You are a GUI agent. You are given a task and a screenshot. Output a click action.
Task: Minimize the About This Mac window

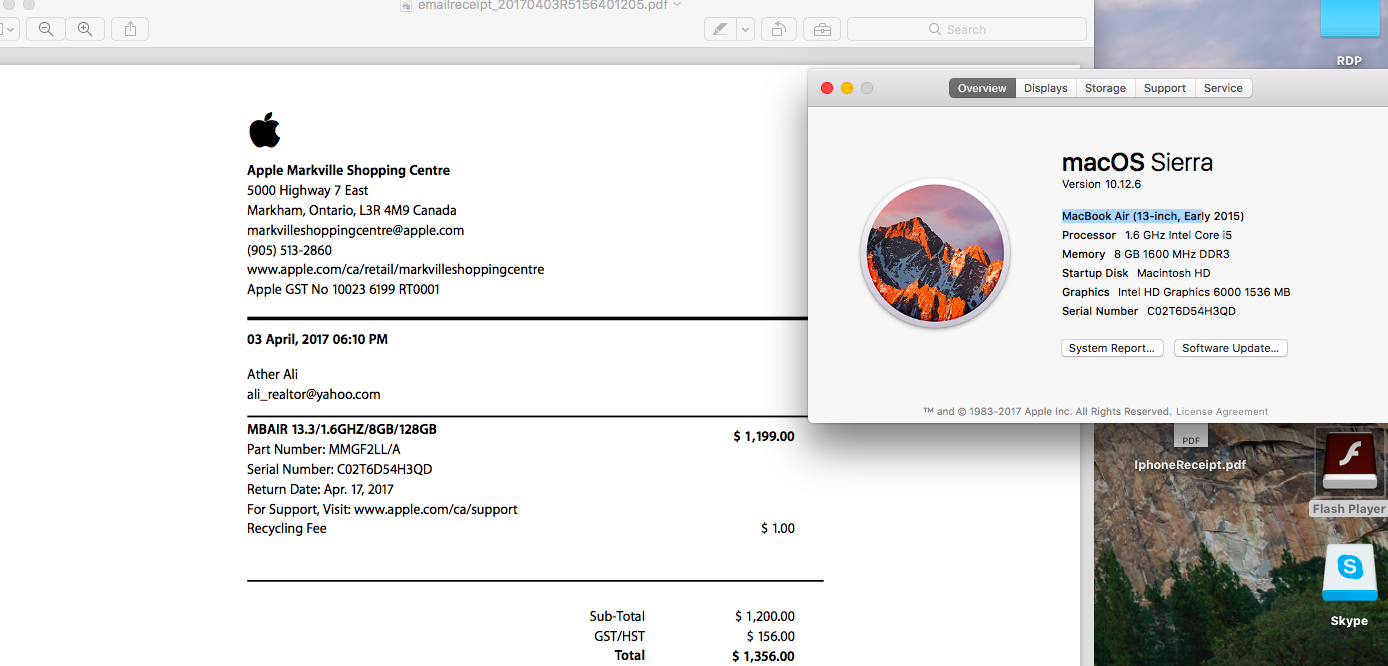click(x=847, y=88)
